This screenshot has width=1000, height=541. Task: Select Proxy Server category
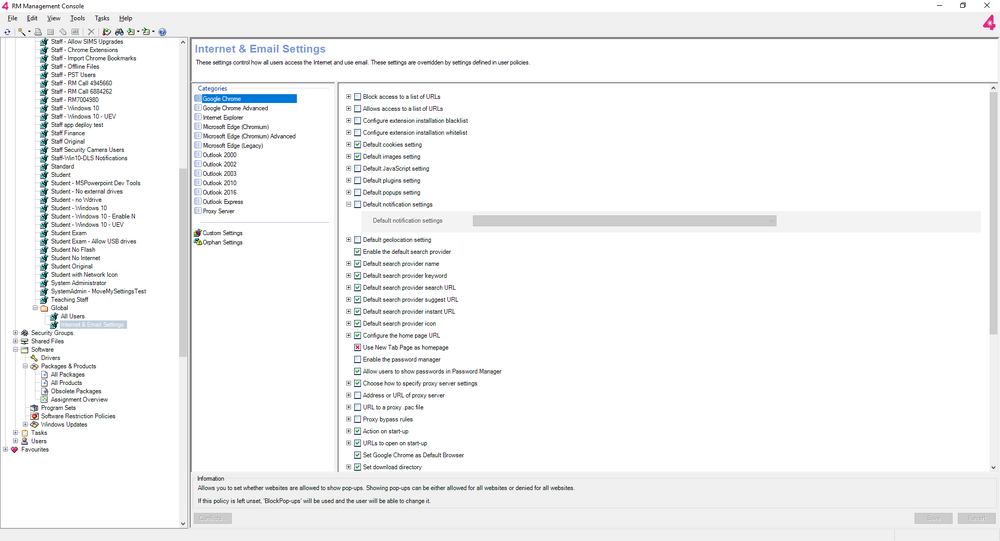[218, 211]
